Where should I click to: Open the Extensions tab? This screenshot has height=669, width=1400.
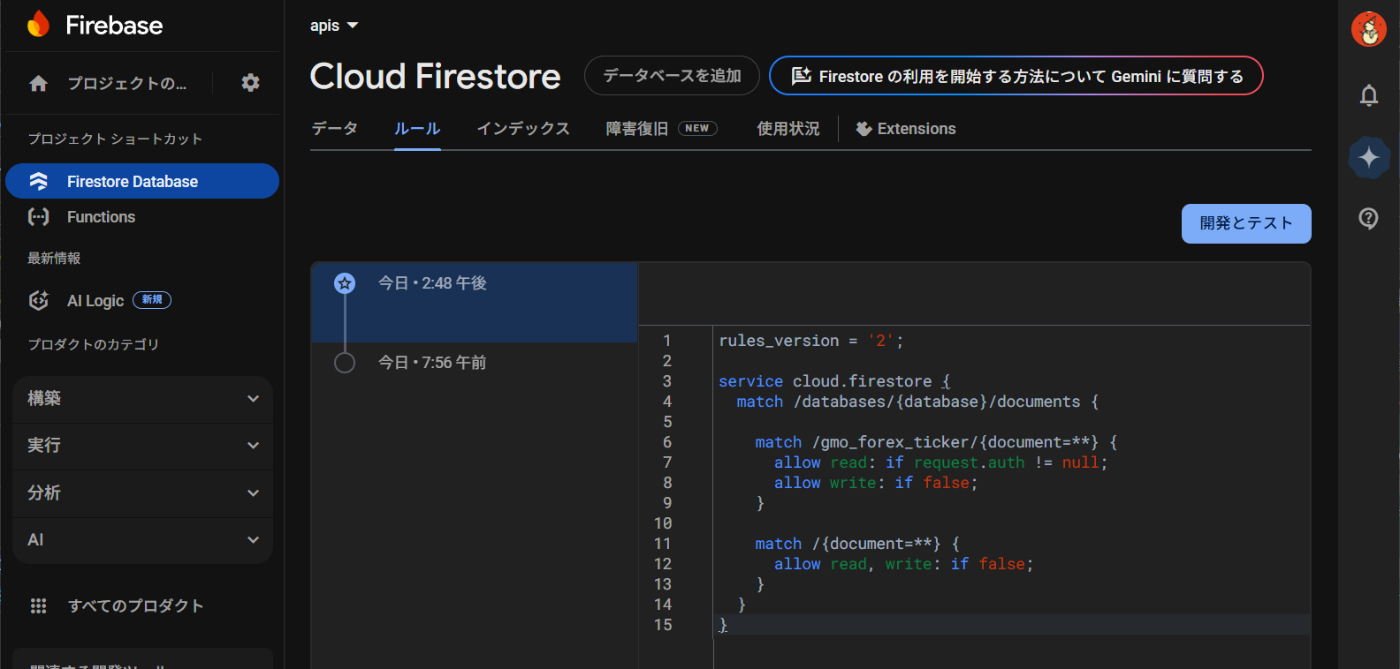[906, 128]
